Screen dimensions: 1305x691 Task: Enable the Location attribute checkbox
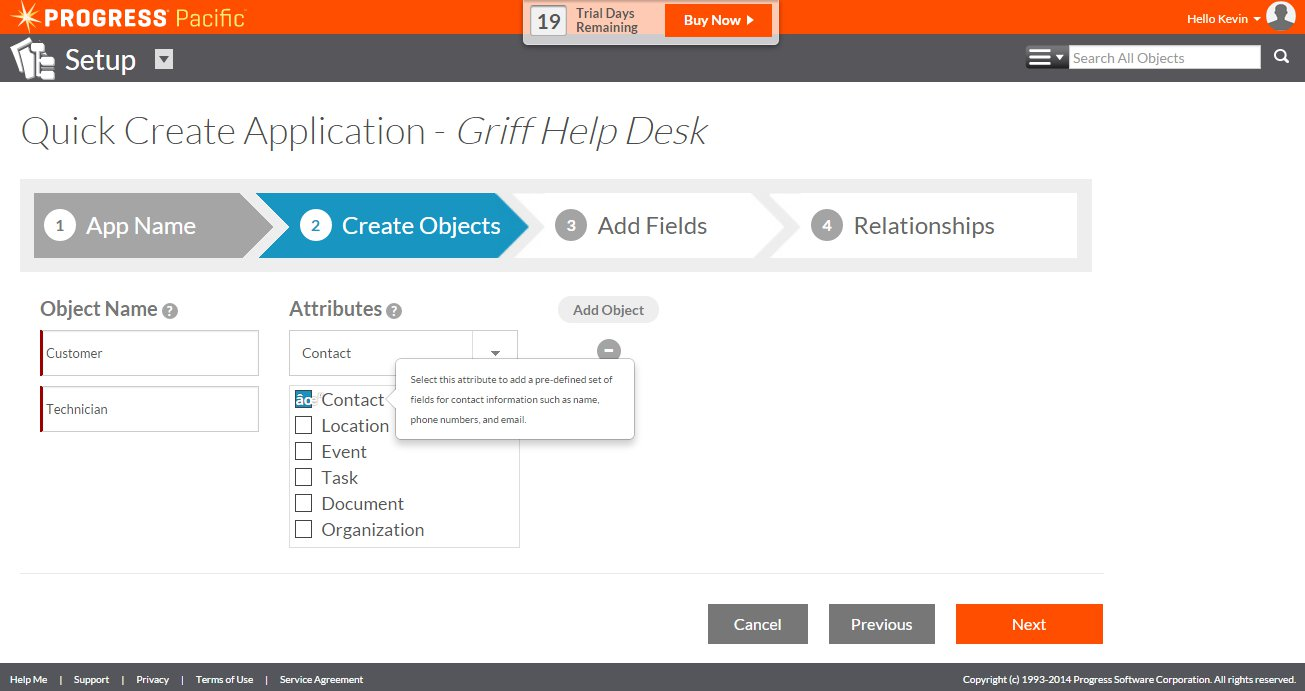304,426
